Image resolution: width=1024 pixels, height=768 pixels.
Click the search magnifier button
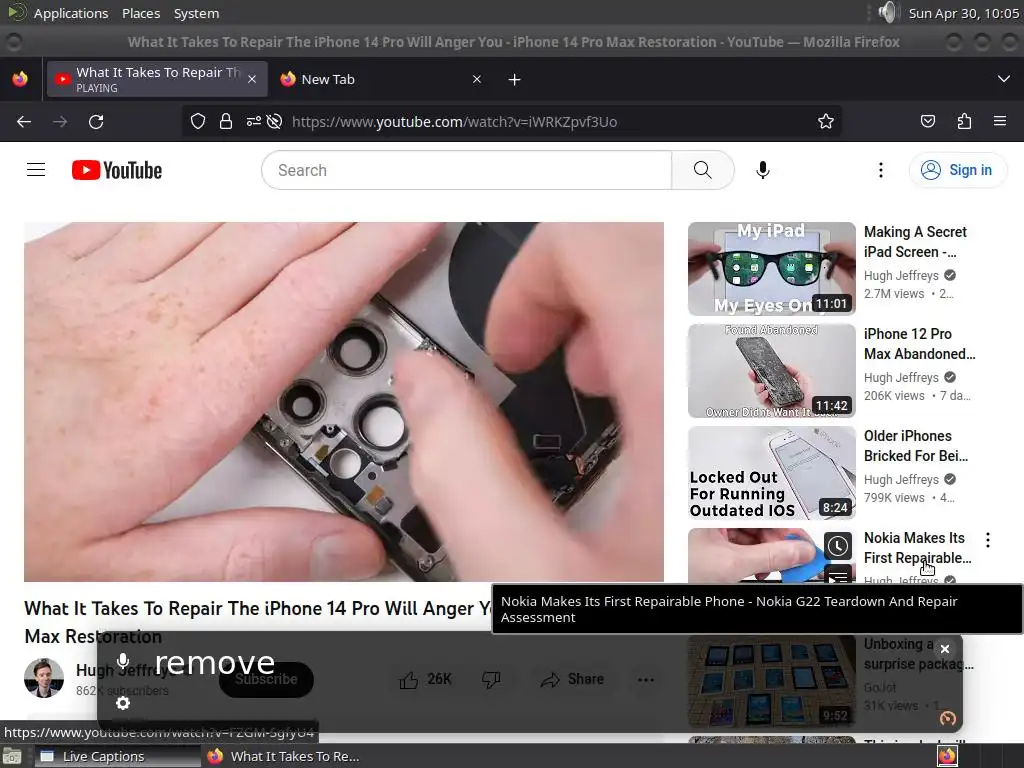(x=703, y=170)
